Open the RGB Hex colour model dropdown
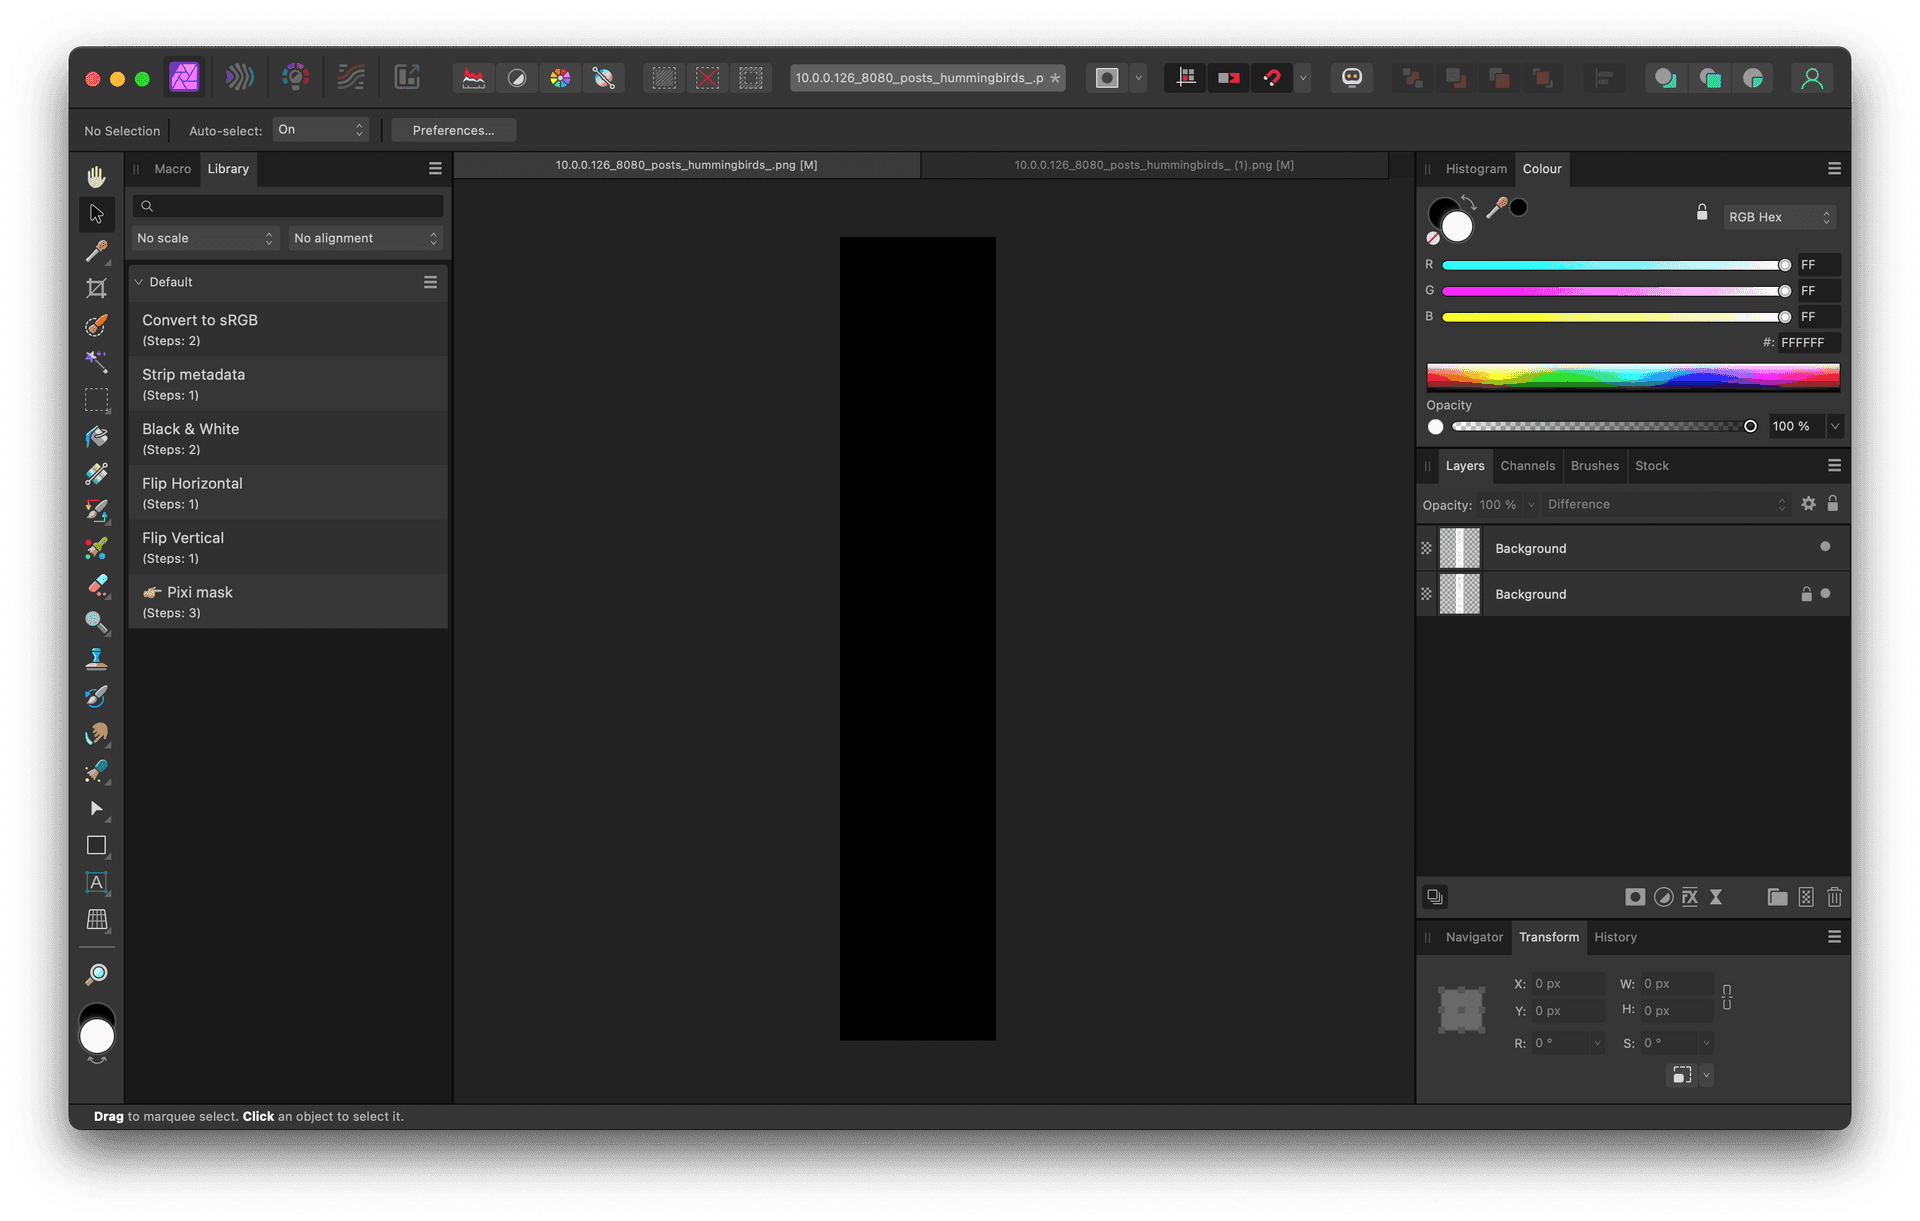Viewport: 1920px width, 1221px height. pyautogui.click(x=1778, y=217)
